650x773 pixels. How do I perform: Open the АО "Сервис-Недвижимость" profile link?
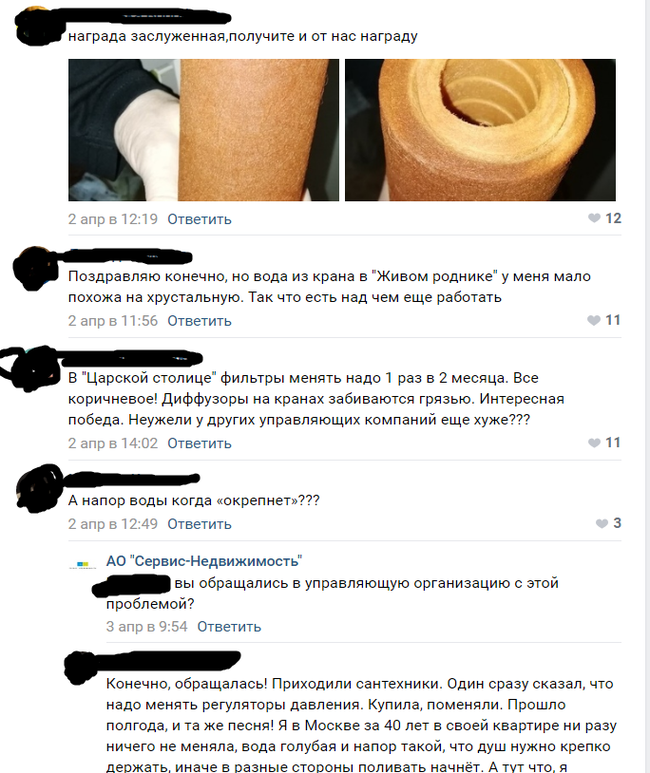(204, 561)
